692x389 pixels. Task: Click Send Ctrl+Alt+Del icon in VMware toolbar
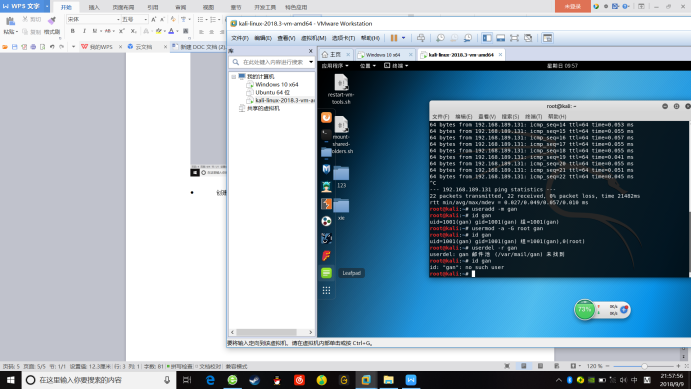[421, 38]
